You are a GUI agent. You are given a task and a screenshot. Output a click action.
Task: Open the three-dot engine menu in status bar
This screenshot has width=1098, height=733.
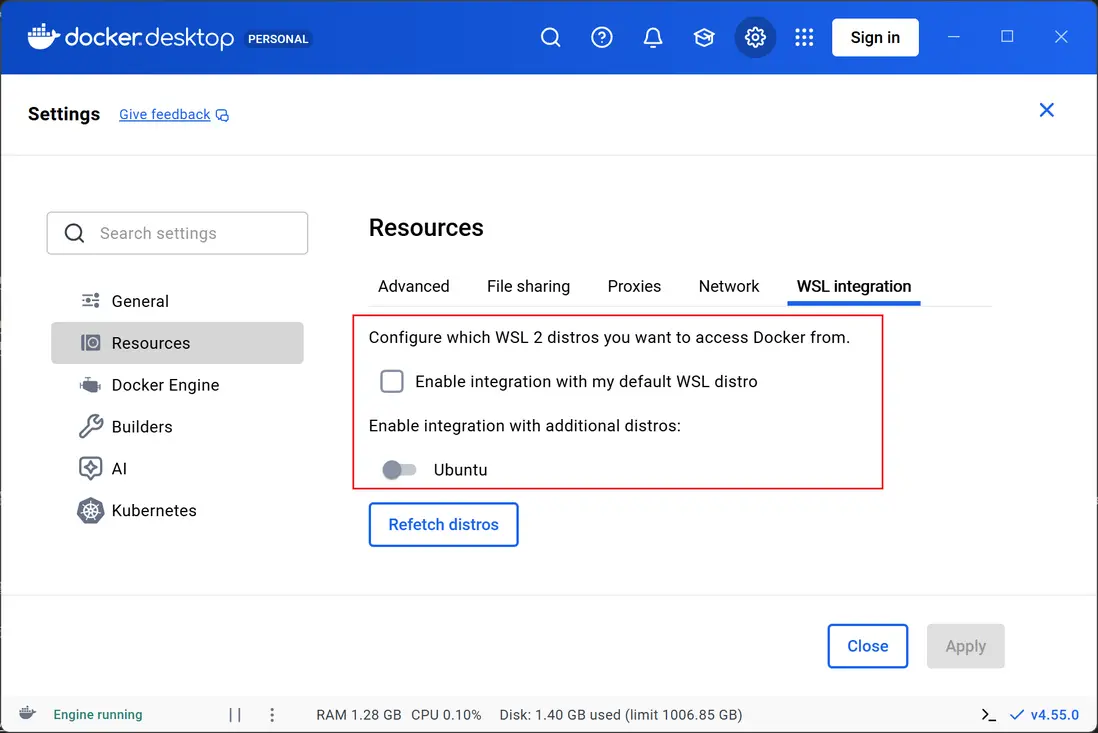tap(272, 714)
